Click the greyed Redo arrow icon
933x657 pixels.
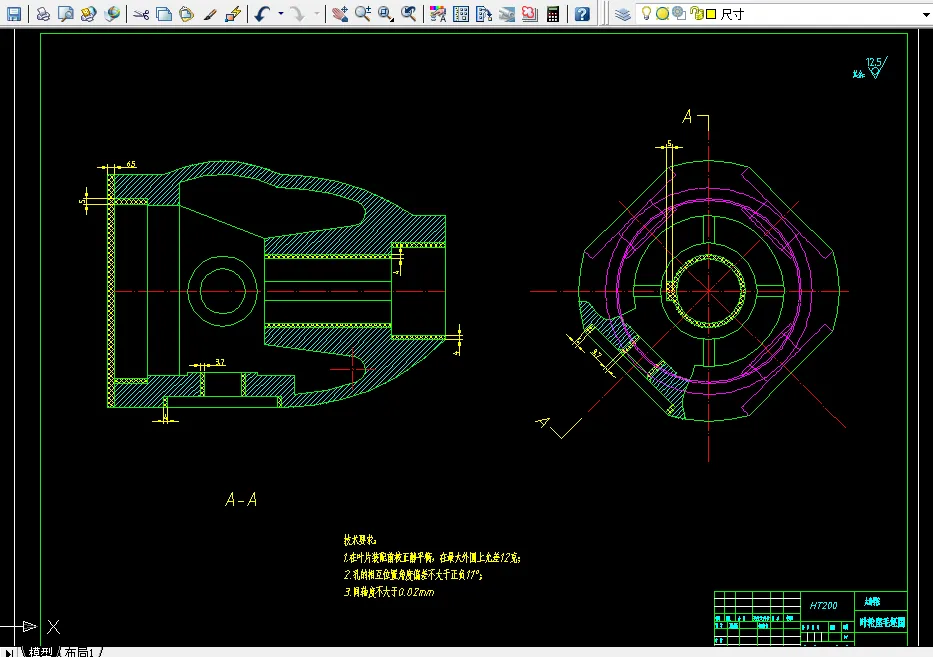coord(298,14)
